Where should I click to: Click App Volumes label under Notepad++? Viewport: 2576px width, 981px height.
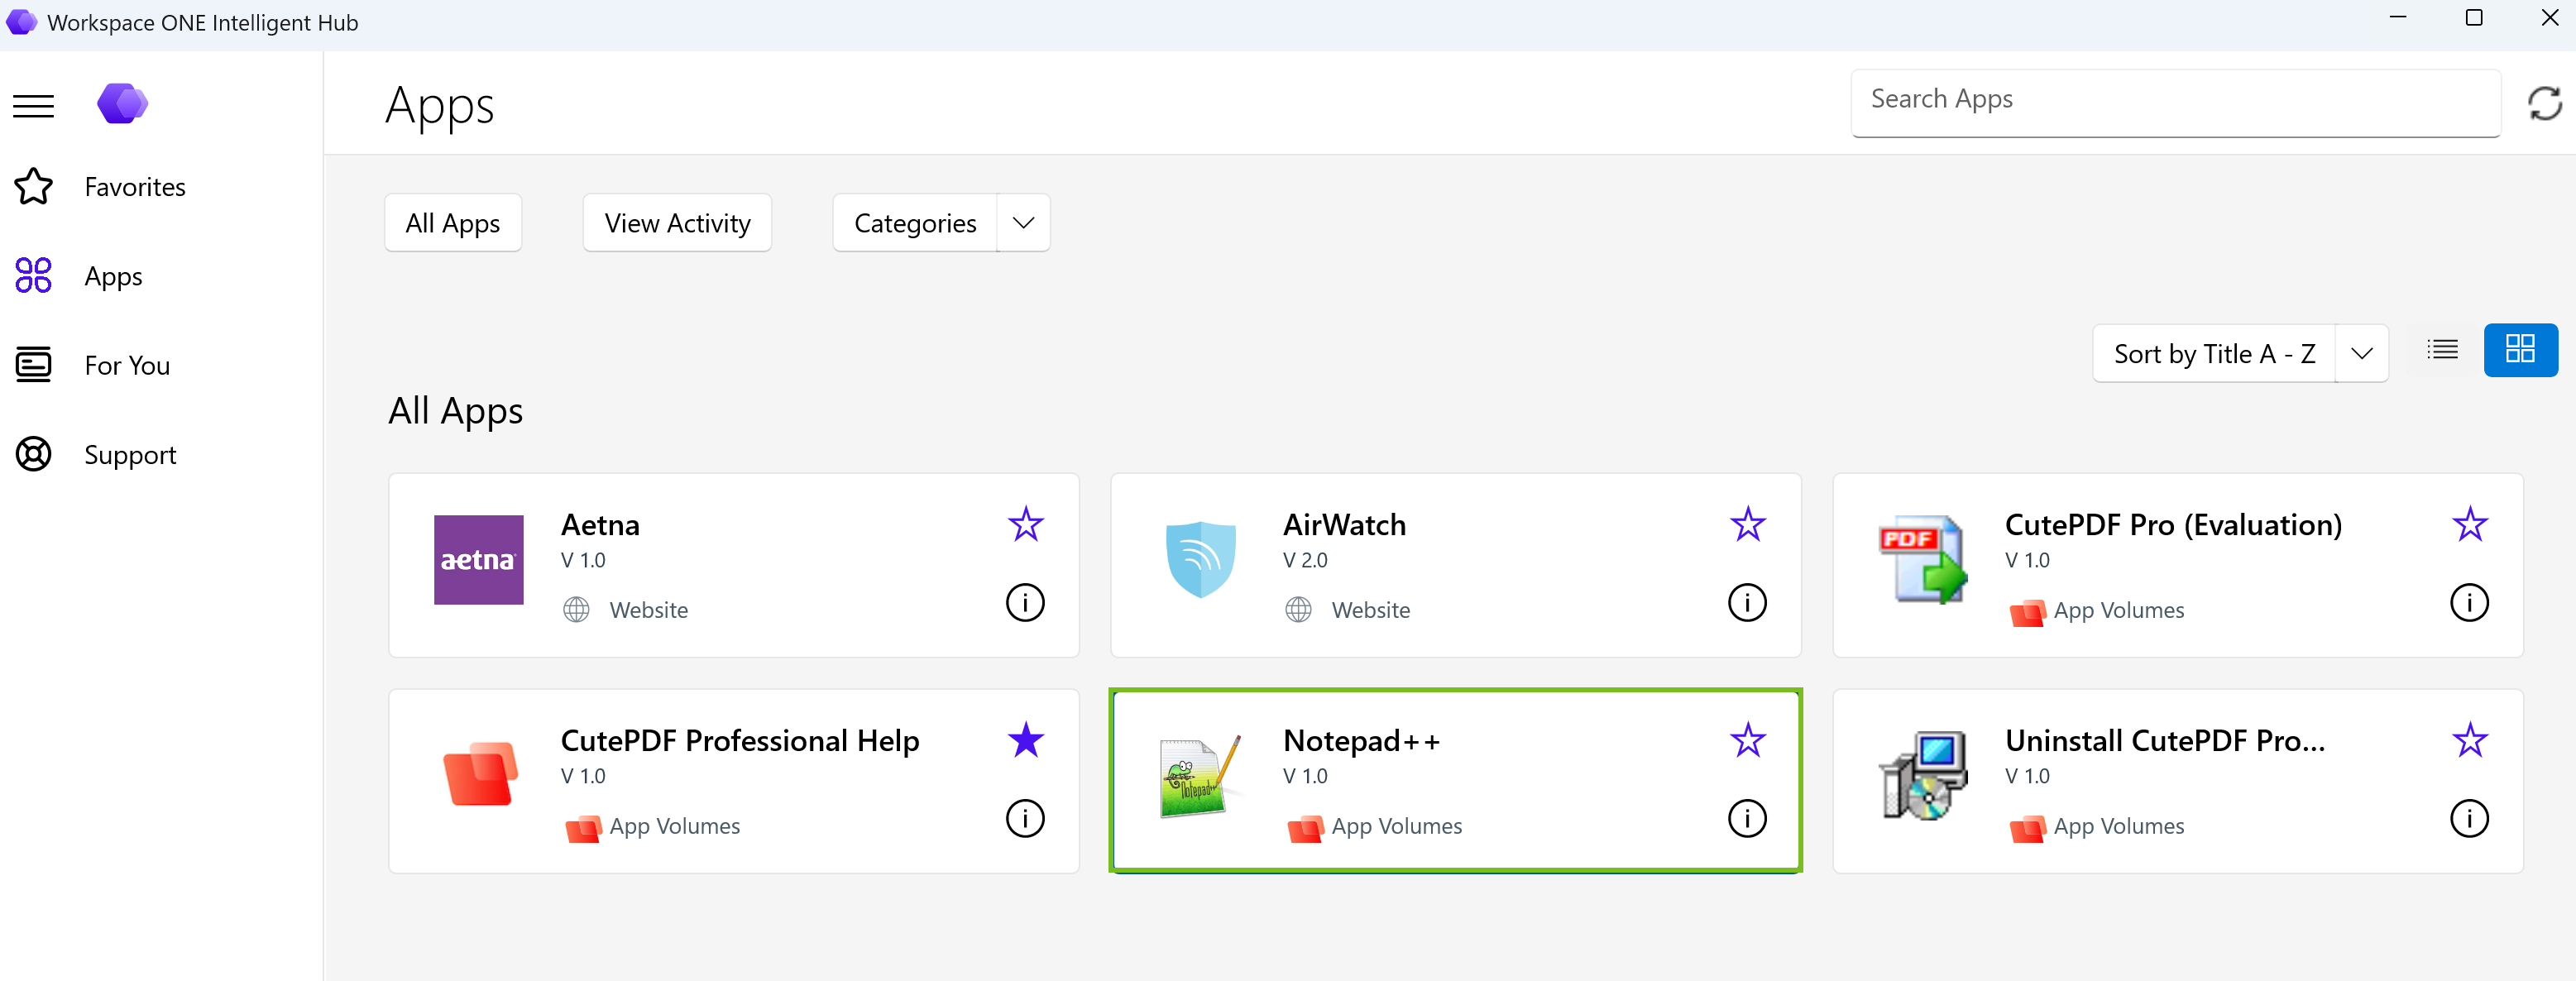[1397, 826]
